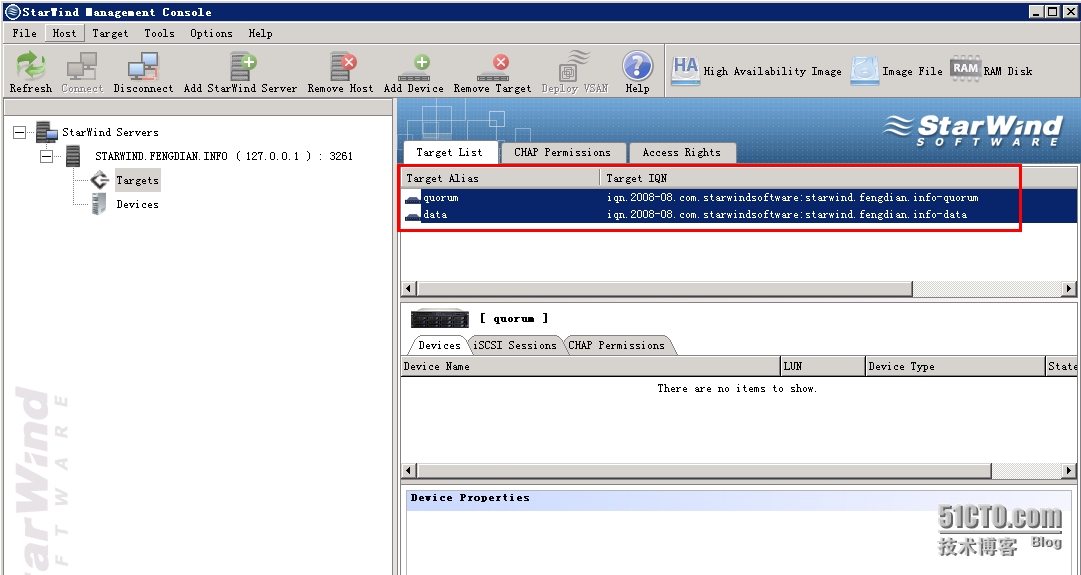1081x575 pixels.
Task: Click the quorum server rack icon
Action: (x=440, y=319)
